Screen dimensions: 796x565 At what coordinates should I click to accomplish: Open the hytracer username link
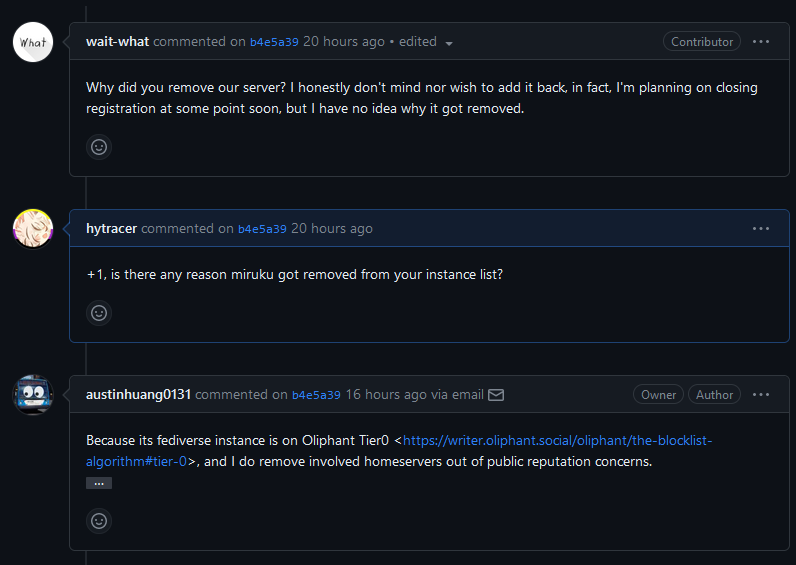(x=112, y=229)
